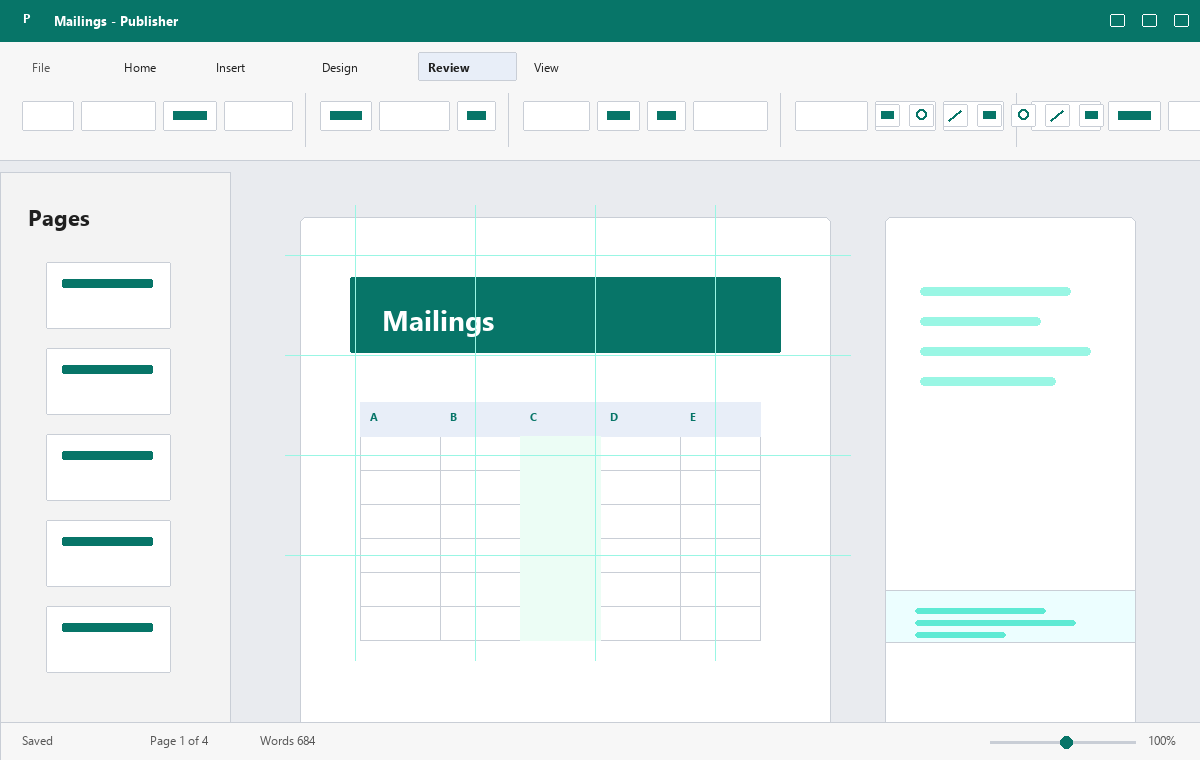
Task: Click column header 'D' in the table
Action: pos(614,417)
